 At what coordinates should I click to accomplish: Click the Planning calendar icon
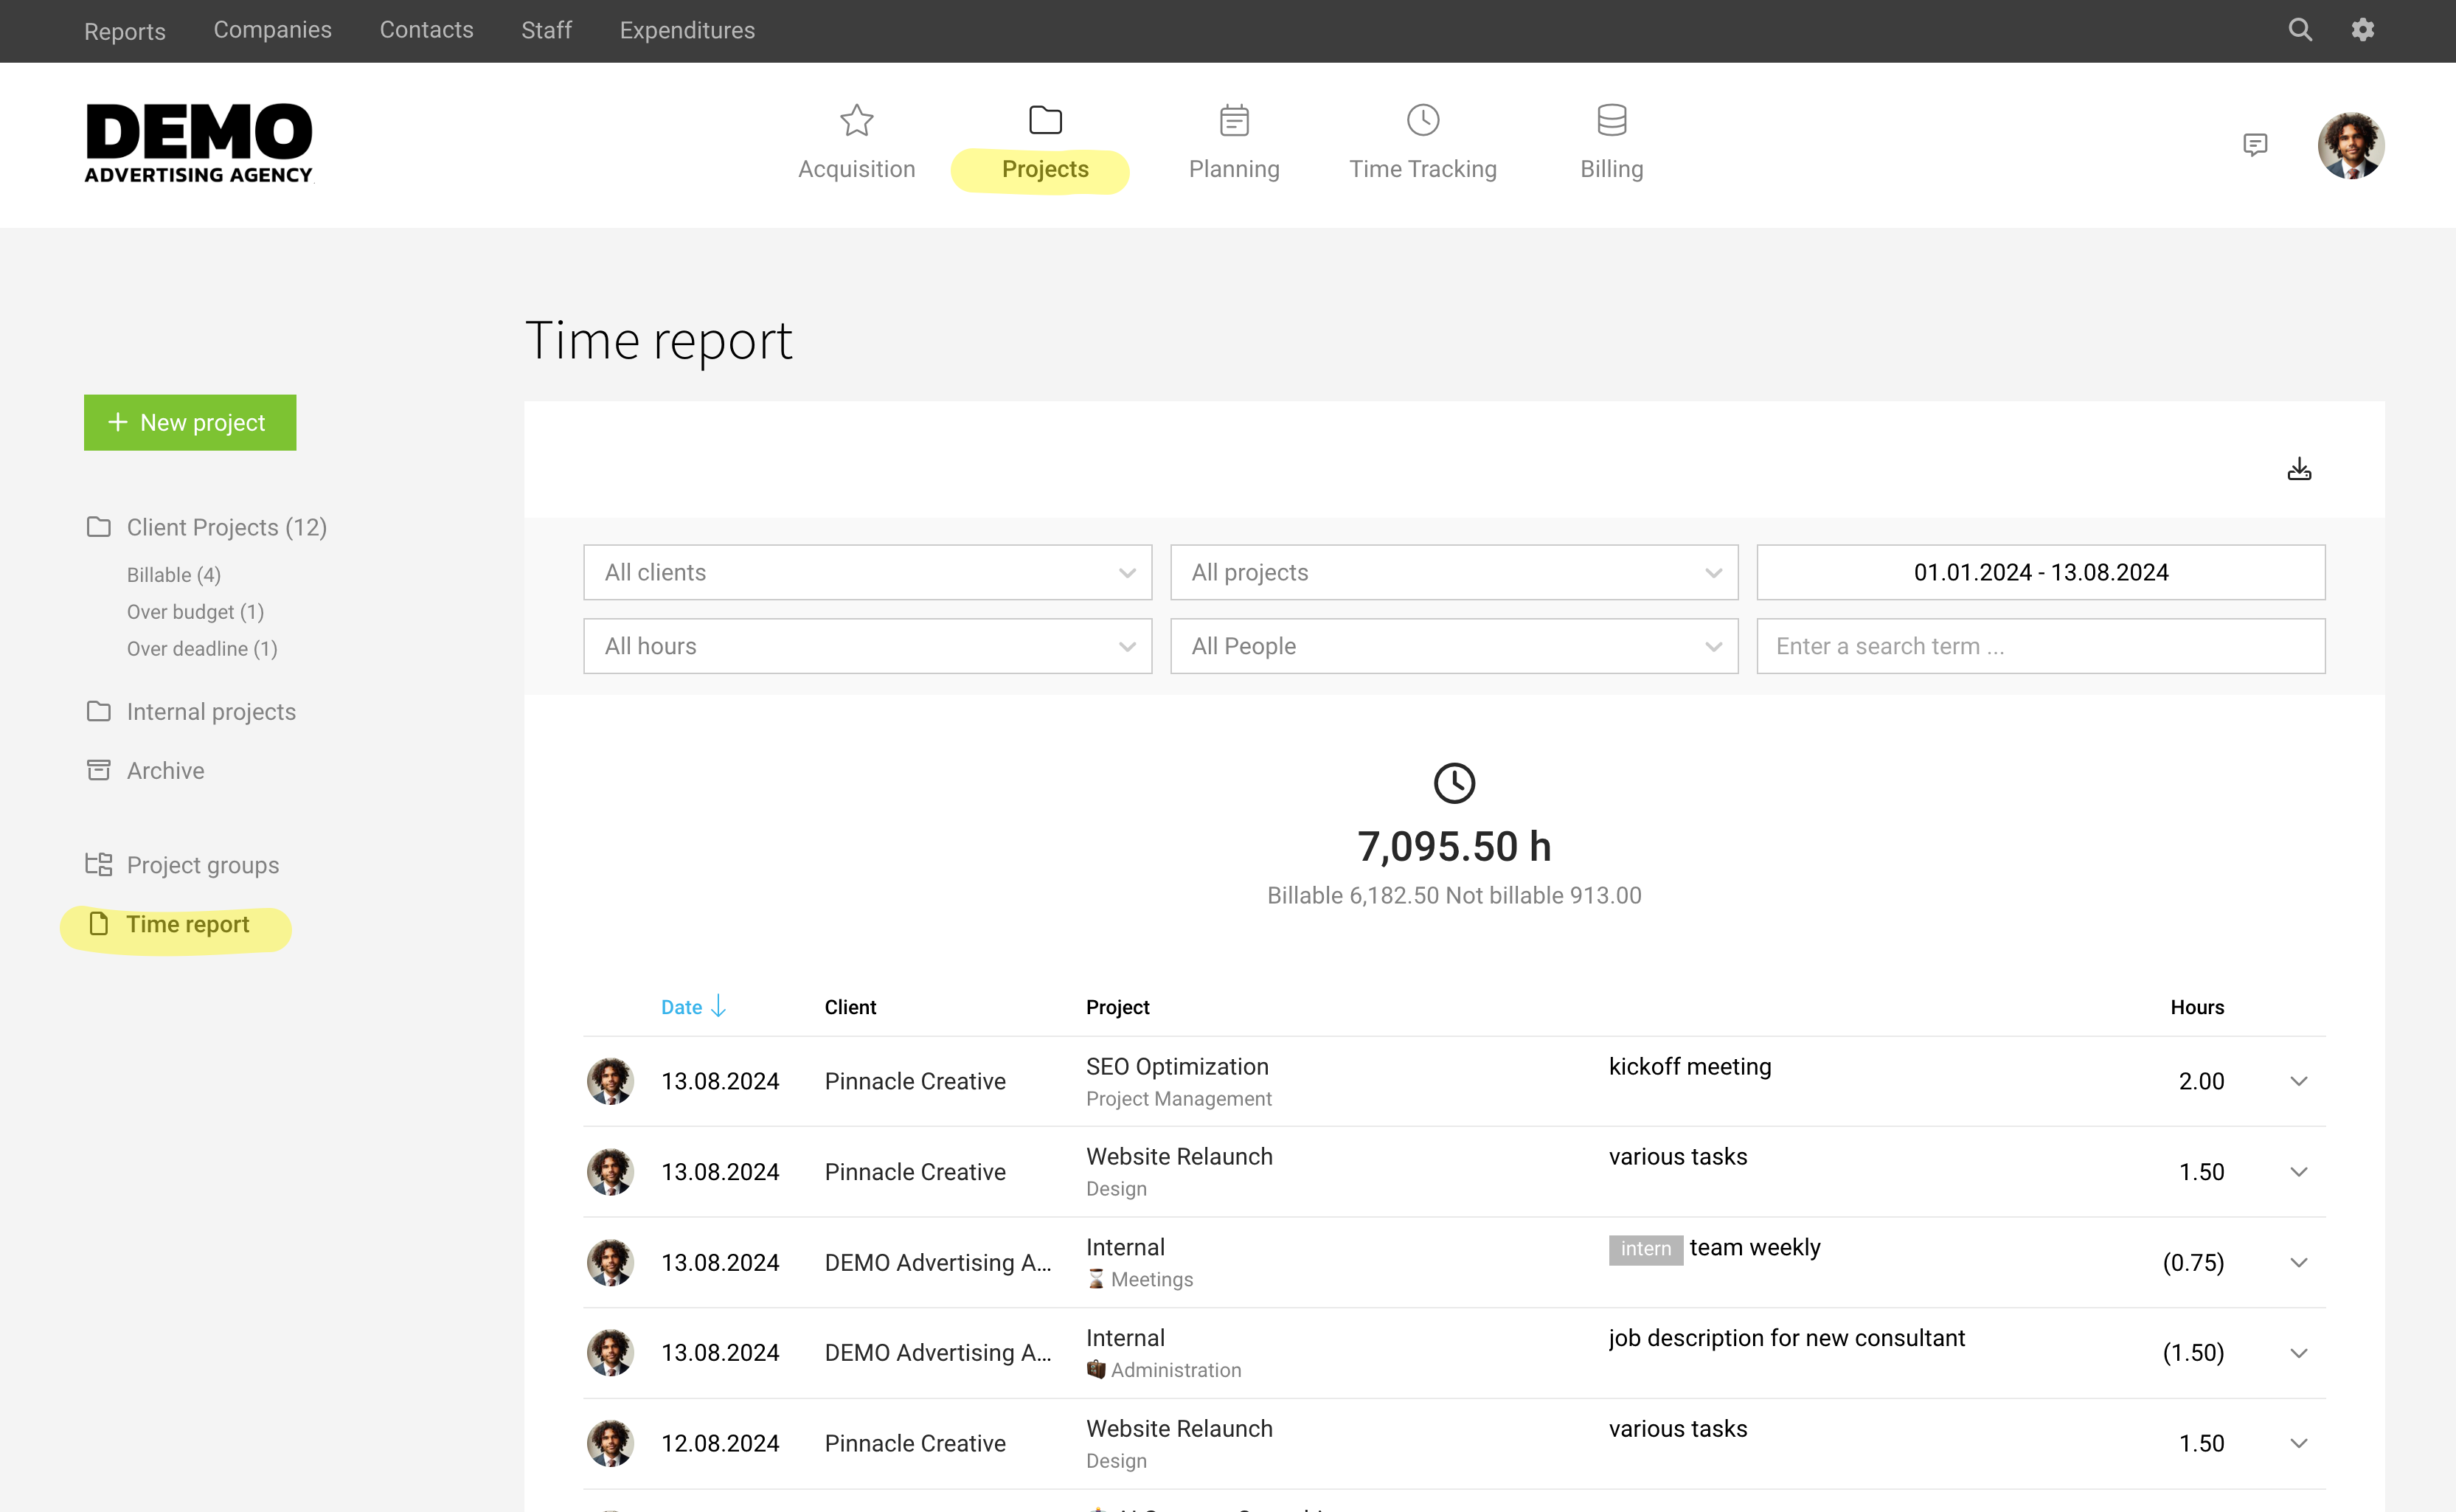coord(1234,120)
